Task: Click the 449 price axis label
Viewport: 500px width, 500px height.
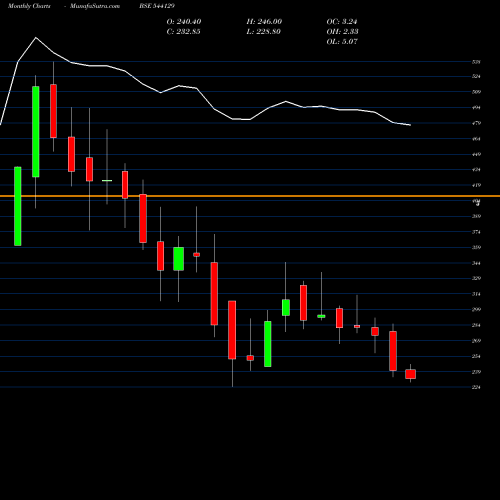Action: point(476,155)
